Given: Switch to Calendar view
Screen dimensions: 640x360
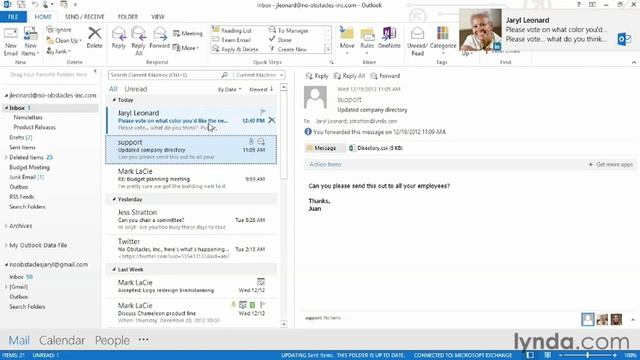Looking at the screenshot, I should [62, 340].
